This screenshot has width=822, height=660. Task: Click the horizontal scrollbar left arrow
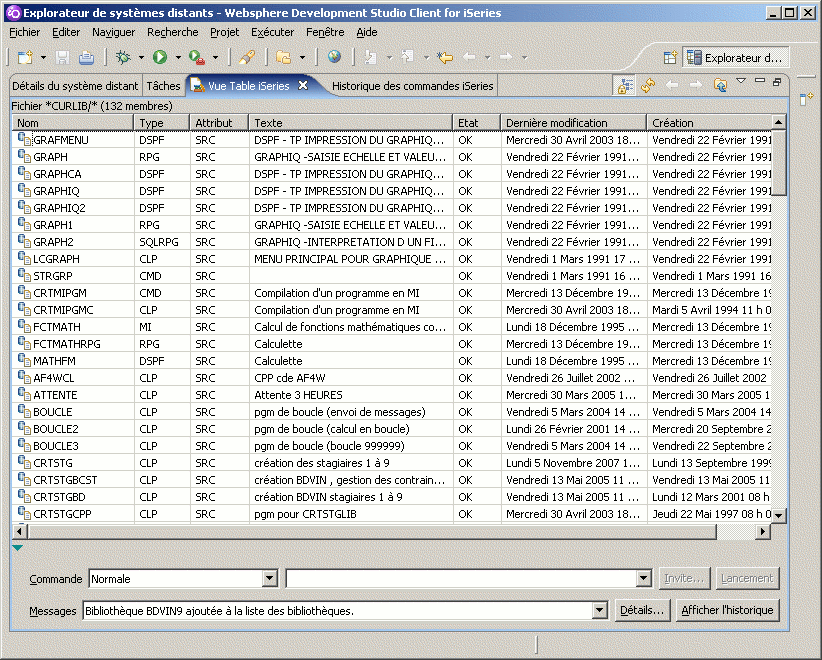click(x=19, y=532)
